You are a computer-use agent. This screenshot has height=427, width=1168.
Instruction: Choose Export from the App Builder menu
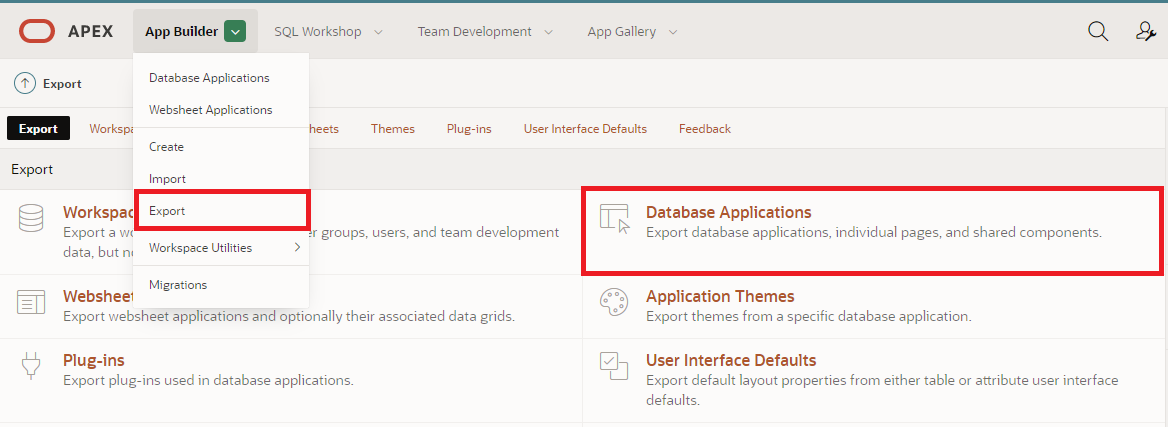point(221,211)
